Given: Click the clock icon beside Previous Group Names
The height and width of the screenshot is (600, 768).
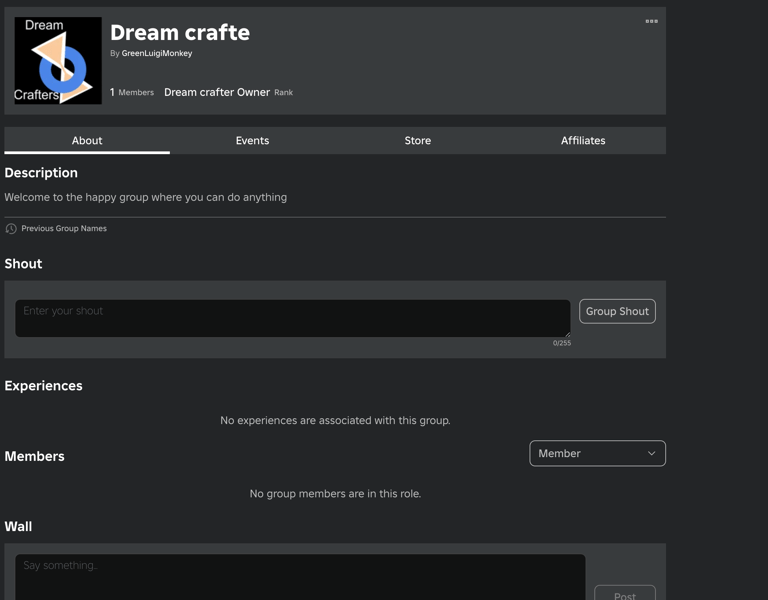Looking at the screenshot, I should point(11,229).
